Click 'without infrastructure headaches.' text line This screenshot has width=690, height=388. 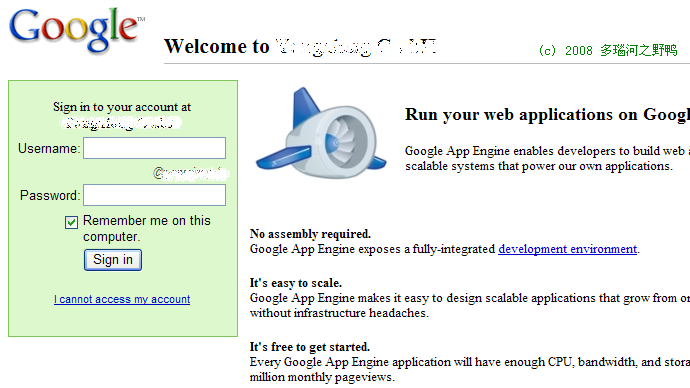(339, 313)
